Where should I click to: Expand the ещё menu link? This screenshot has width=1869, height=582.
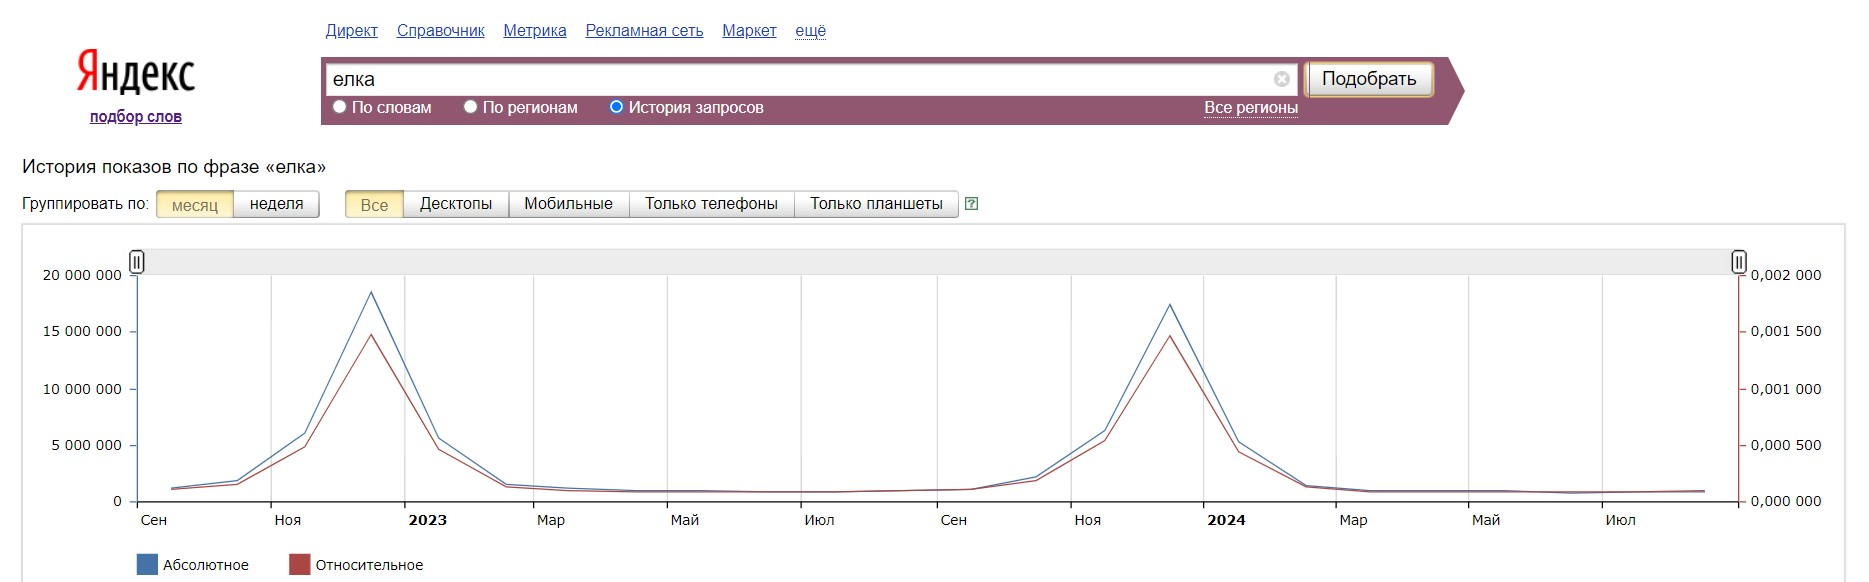[810, 31]
